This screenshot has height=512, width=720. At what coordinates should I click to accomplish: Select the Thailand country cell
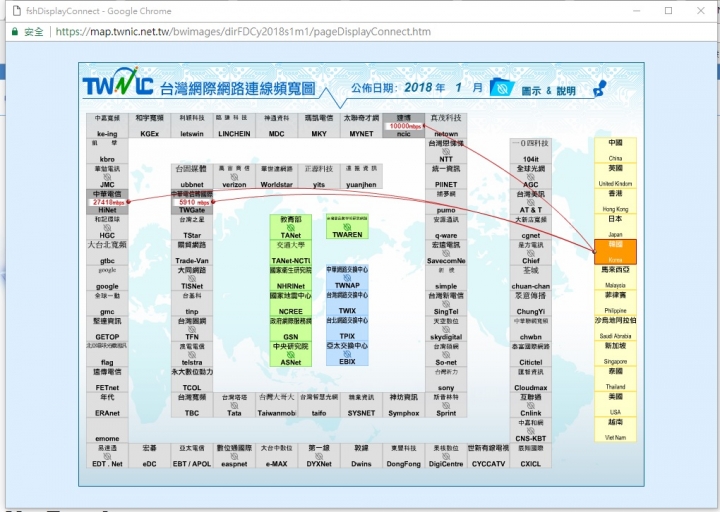(615, 379)
